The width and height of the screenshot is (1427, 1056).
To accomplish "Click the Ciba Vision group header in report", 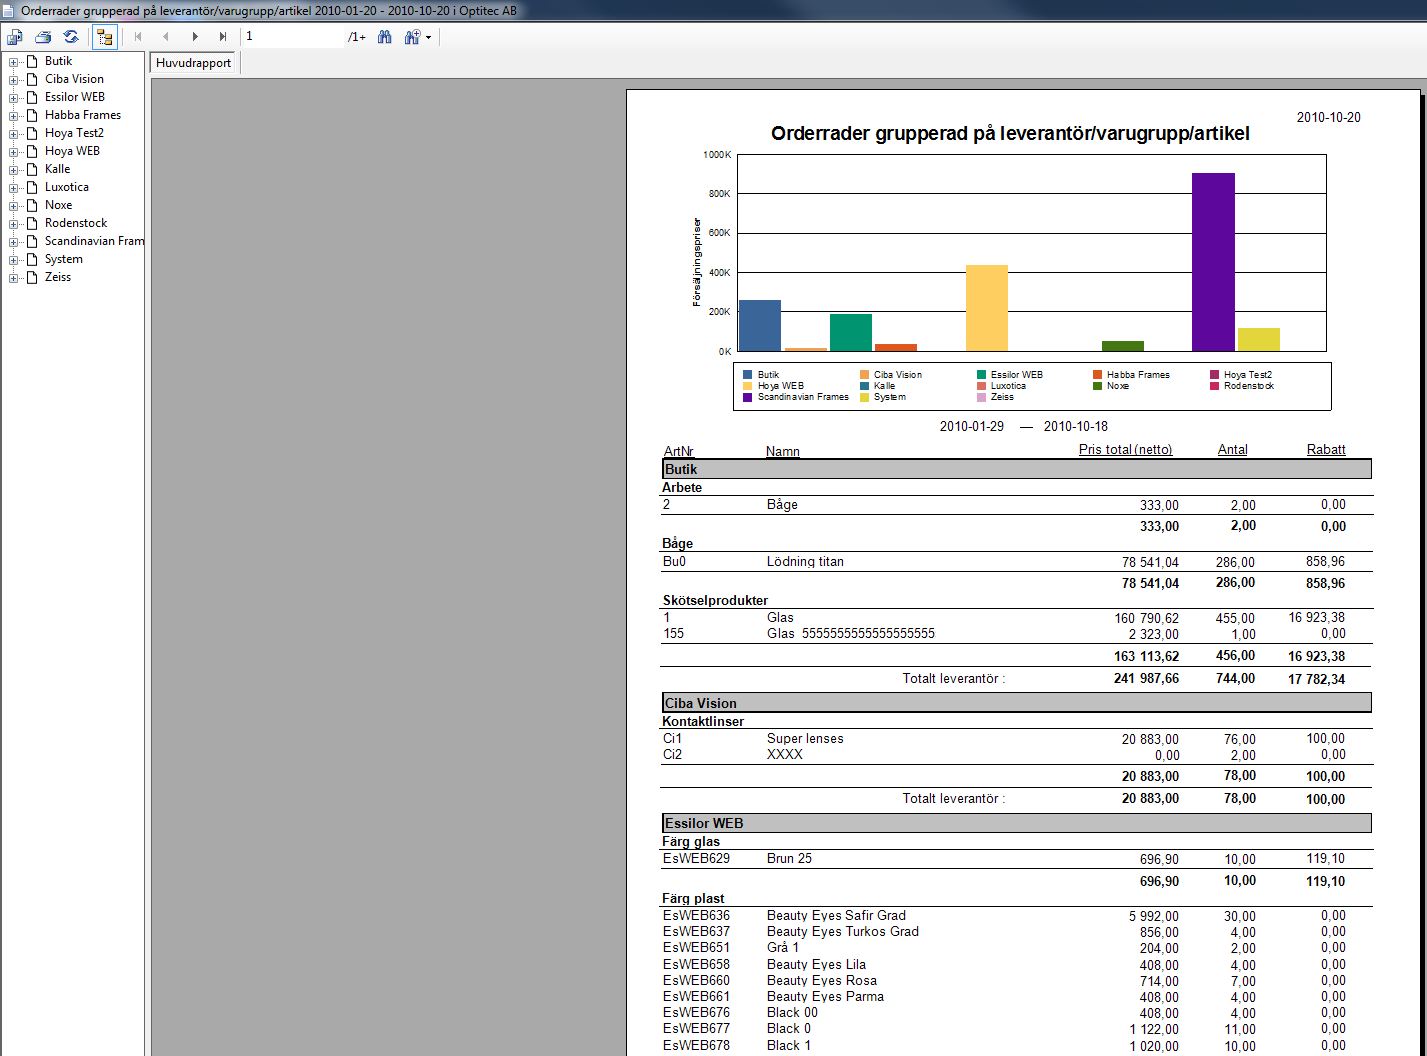I will pos(1017,703).
